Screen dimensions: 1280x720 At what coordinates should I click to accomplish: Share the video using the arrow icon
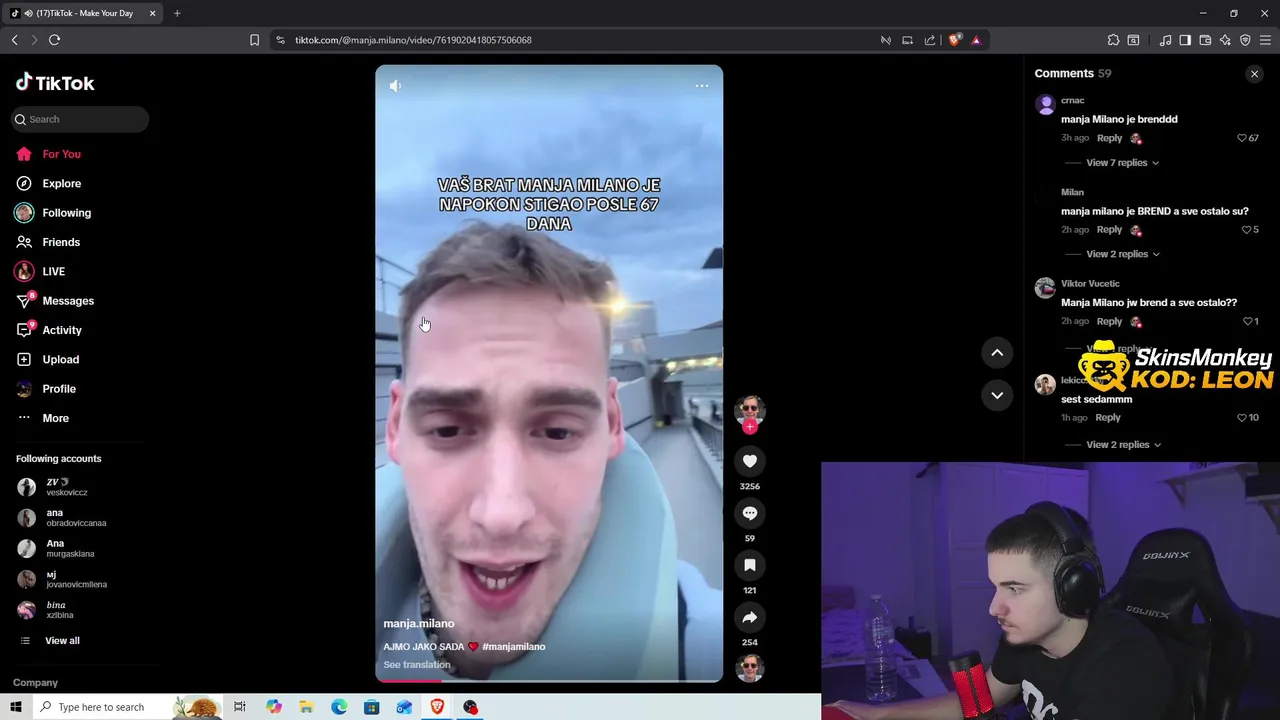(x=750, y=617)
